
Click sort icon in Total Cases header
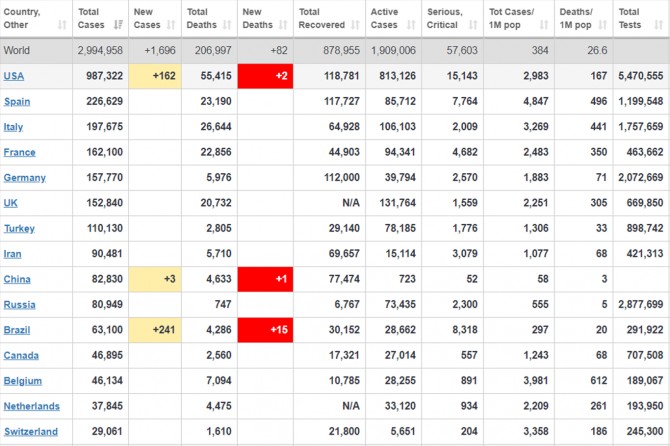coord(119,24)
